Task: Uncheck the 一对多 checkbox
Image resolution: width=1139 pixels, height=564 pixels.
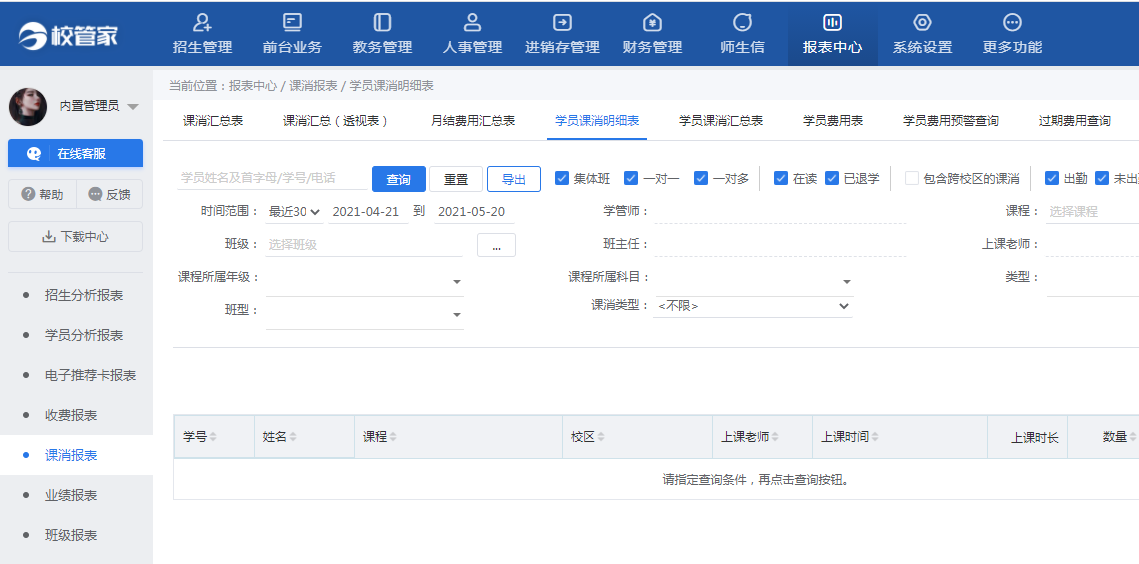Action: [700, 178]
